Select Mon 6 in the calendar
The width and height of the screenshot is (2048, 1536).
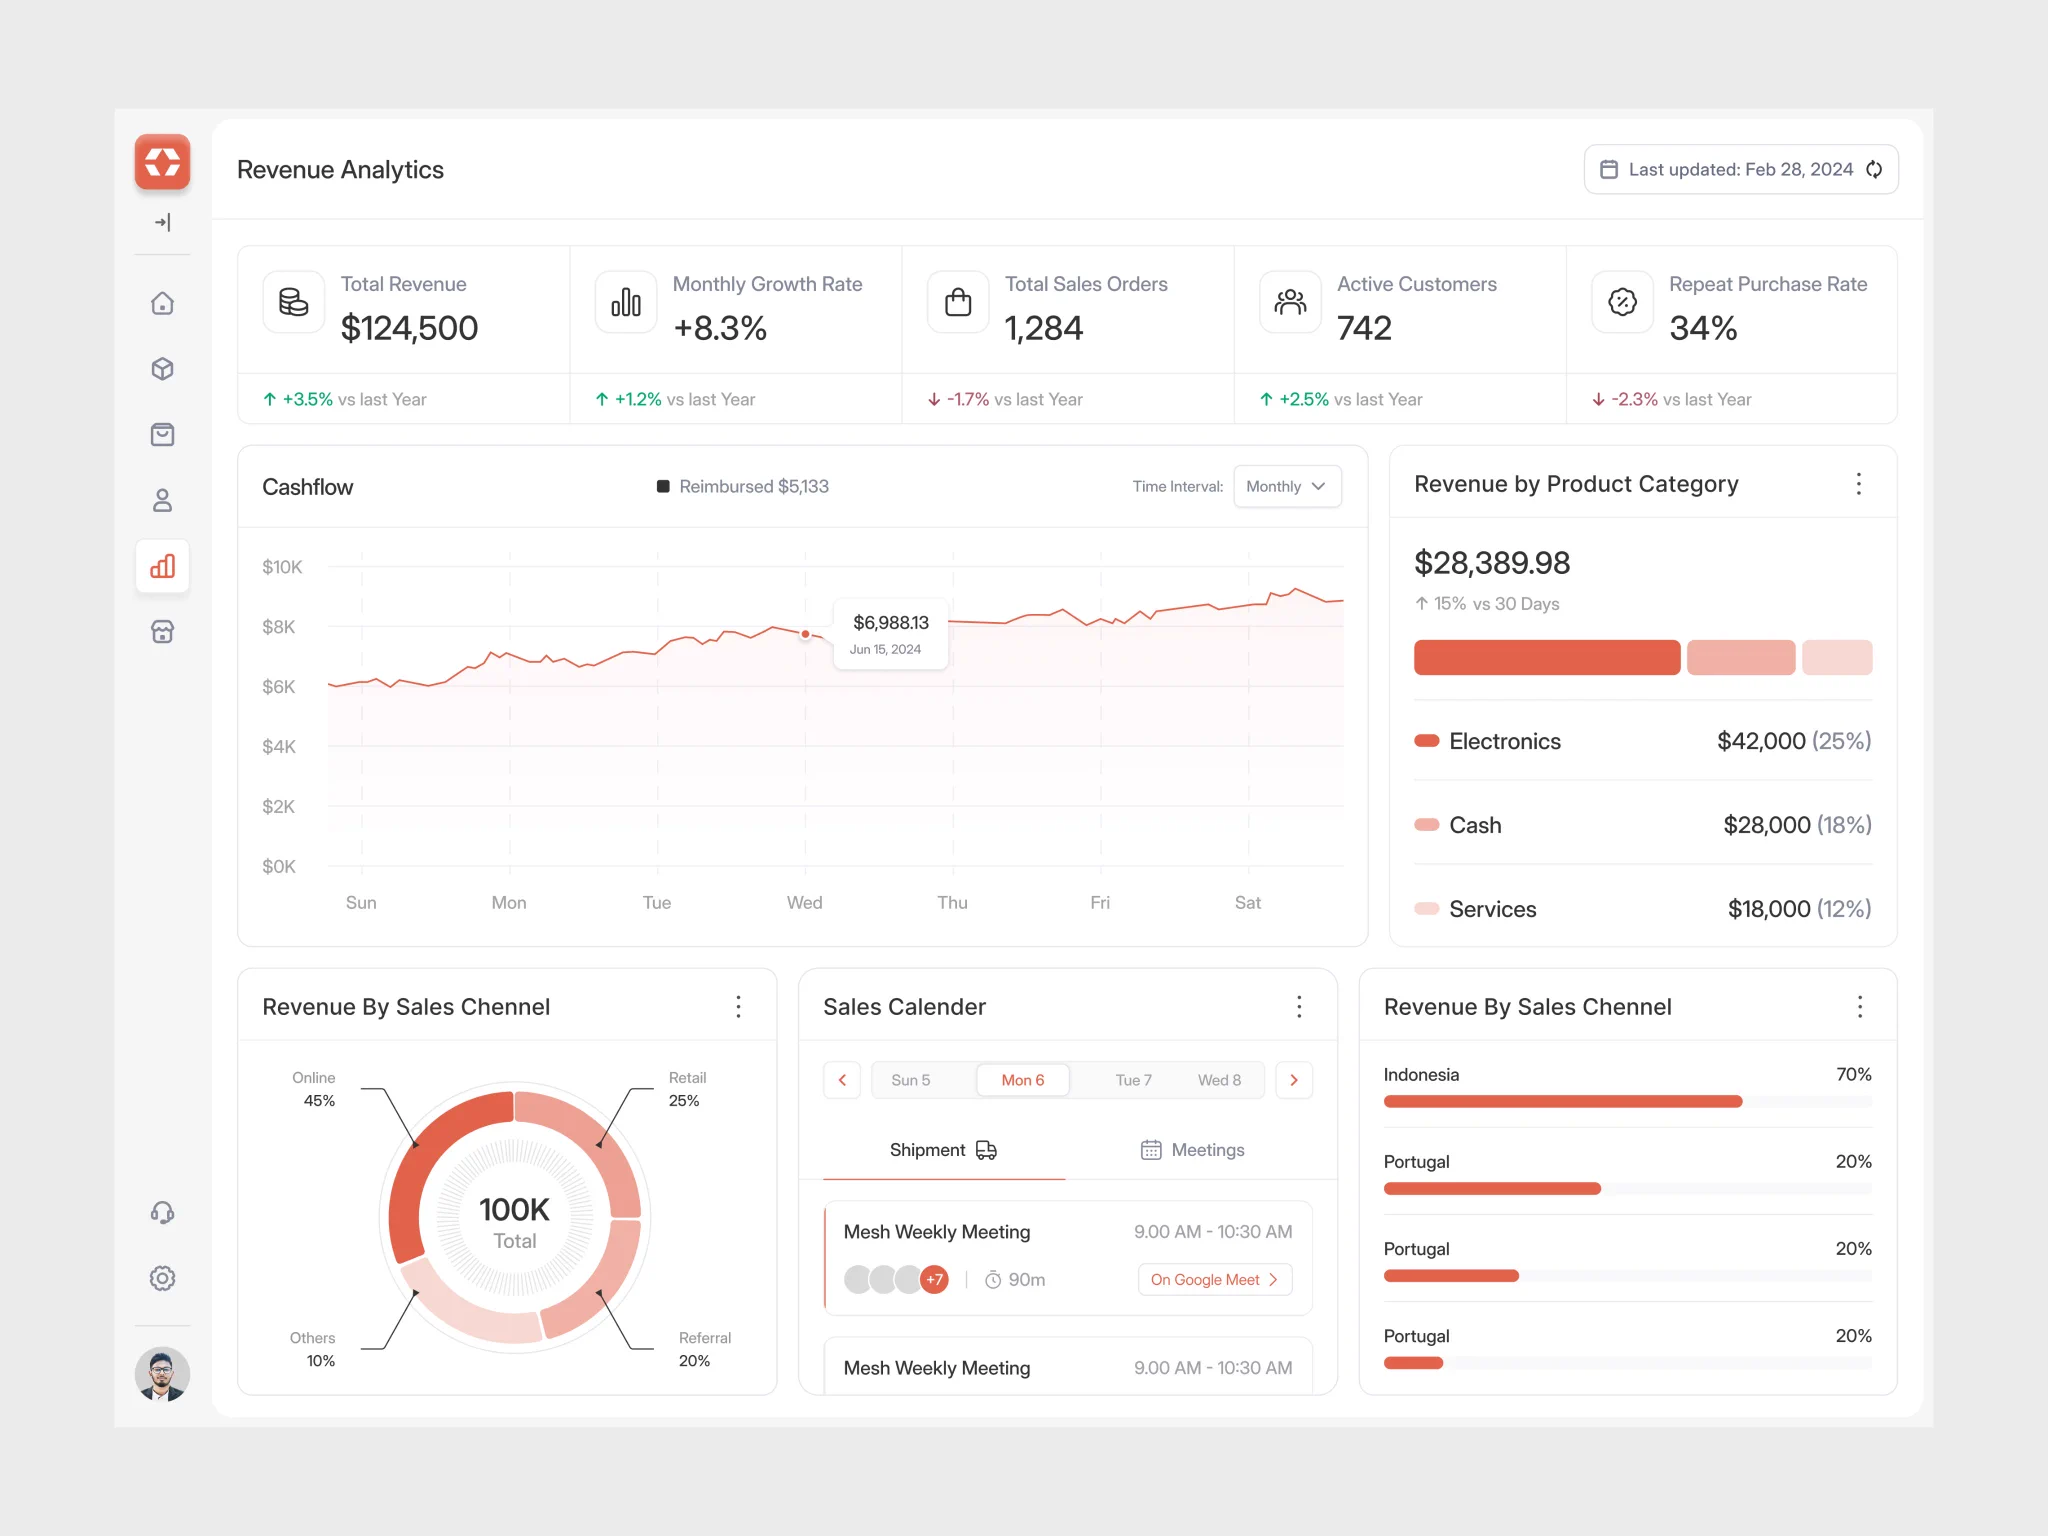pos(1023,1080)
